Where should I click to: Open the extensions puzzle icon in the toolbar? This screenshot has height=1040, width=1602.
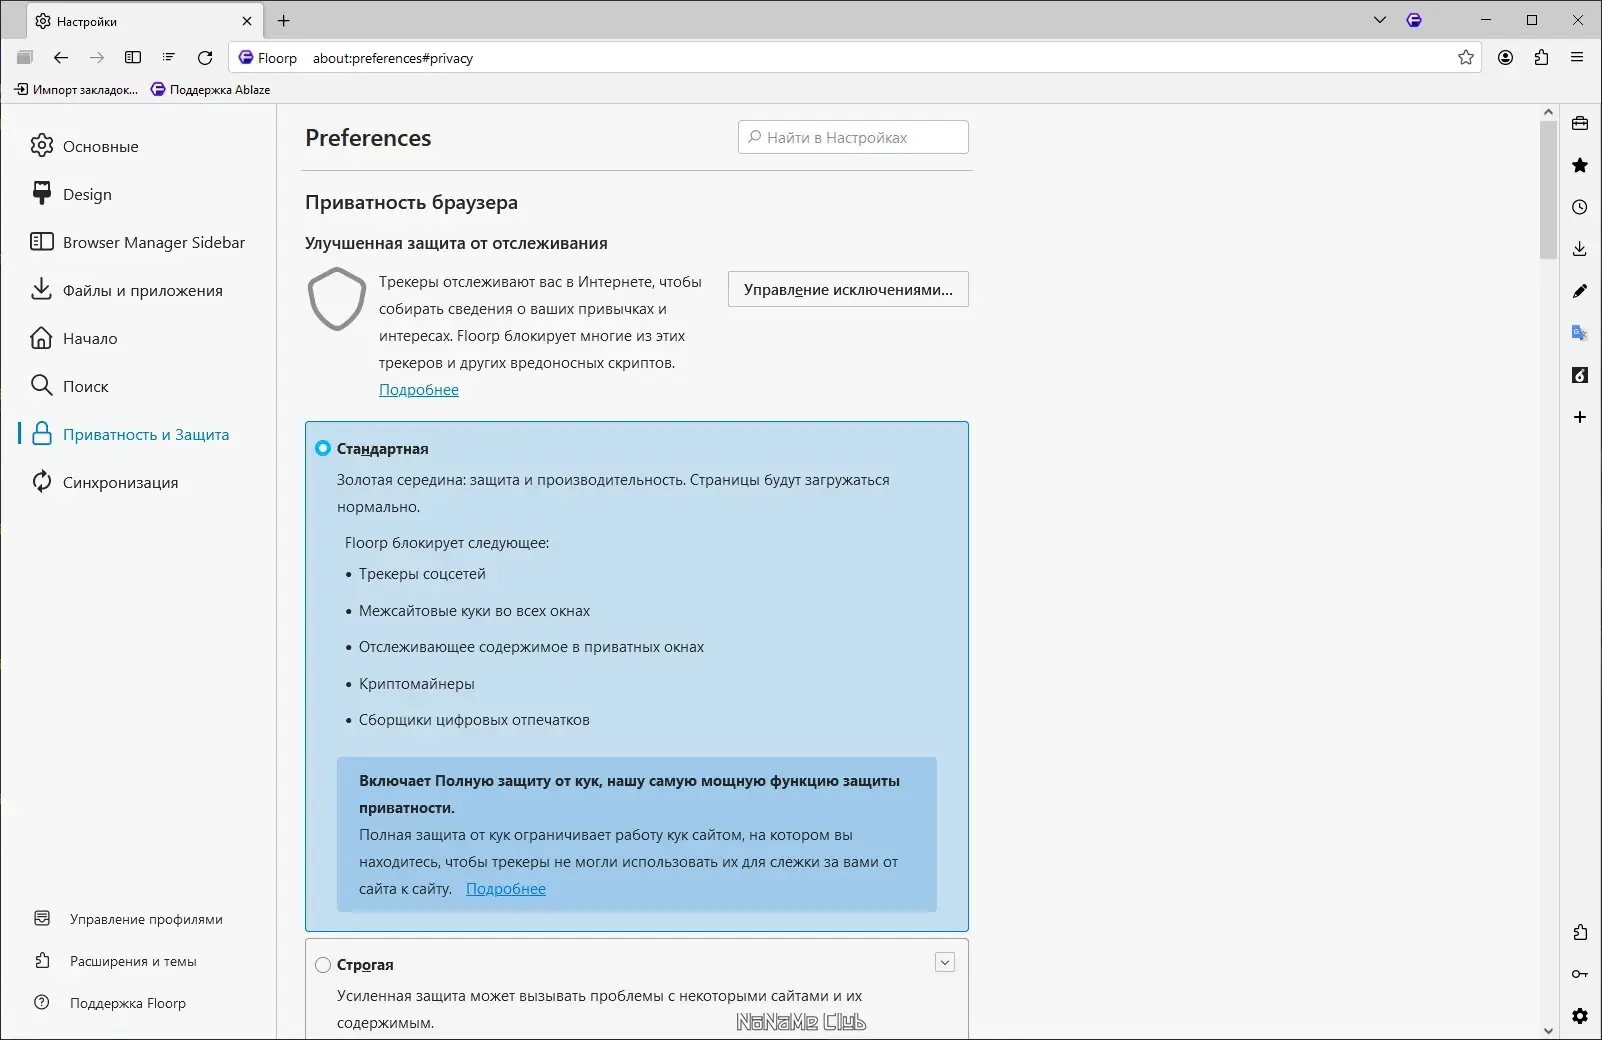pyautogui.click(x=1541, y=58)
